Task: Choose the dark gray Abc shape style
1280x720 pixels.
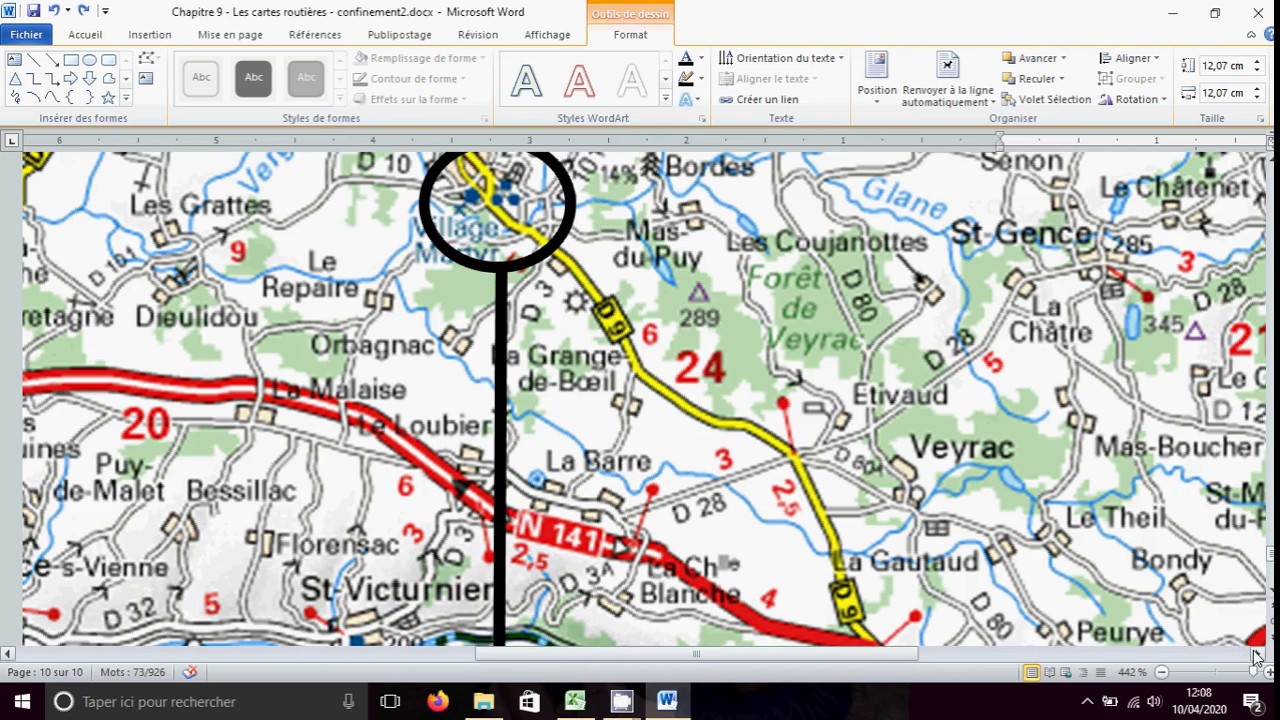Action: pyautogui.click(x=253, y=78)
